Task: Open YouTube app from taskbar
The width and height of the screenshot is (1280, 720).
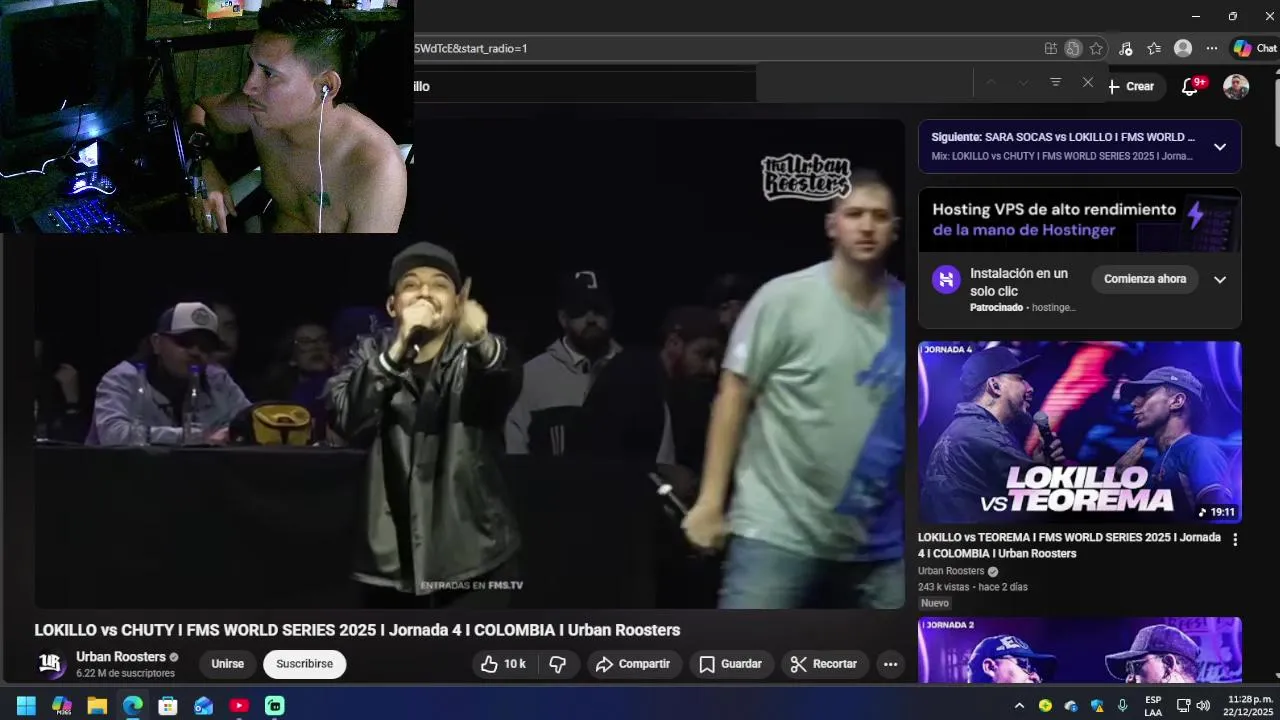Action: click(x=239, y=706)
